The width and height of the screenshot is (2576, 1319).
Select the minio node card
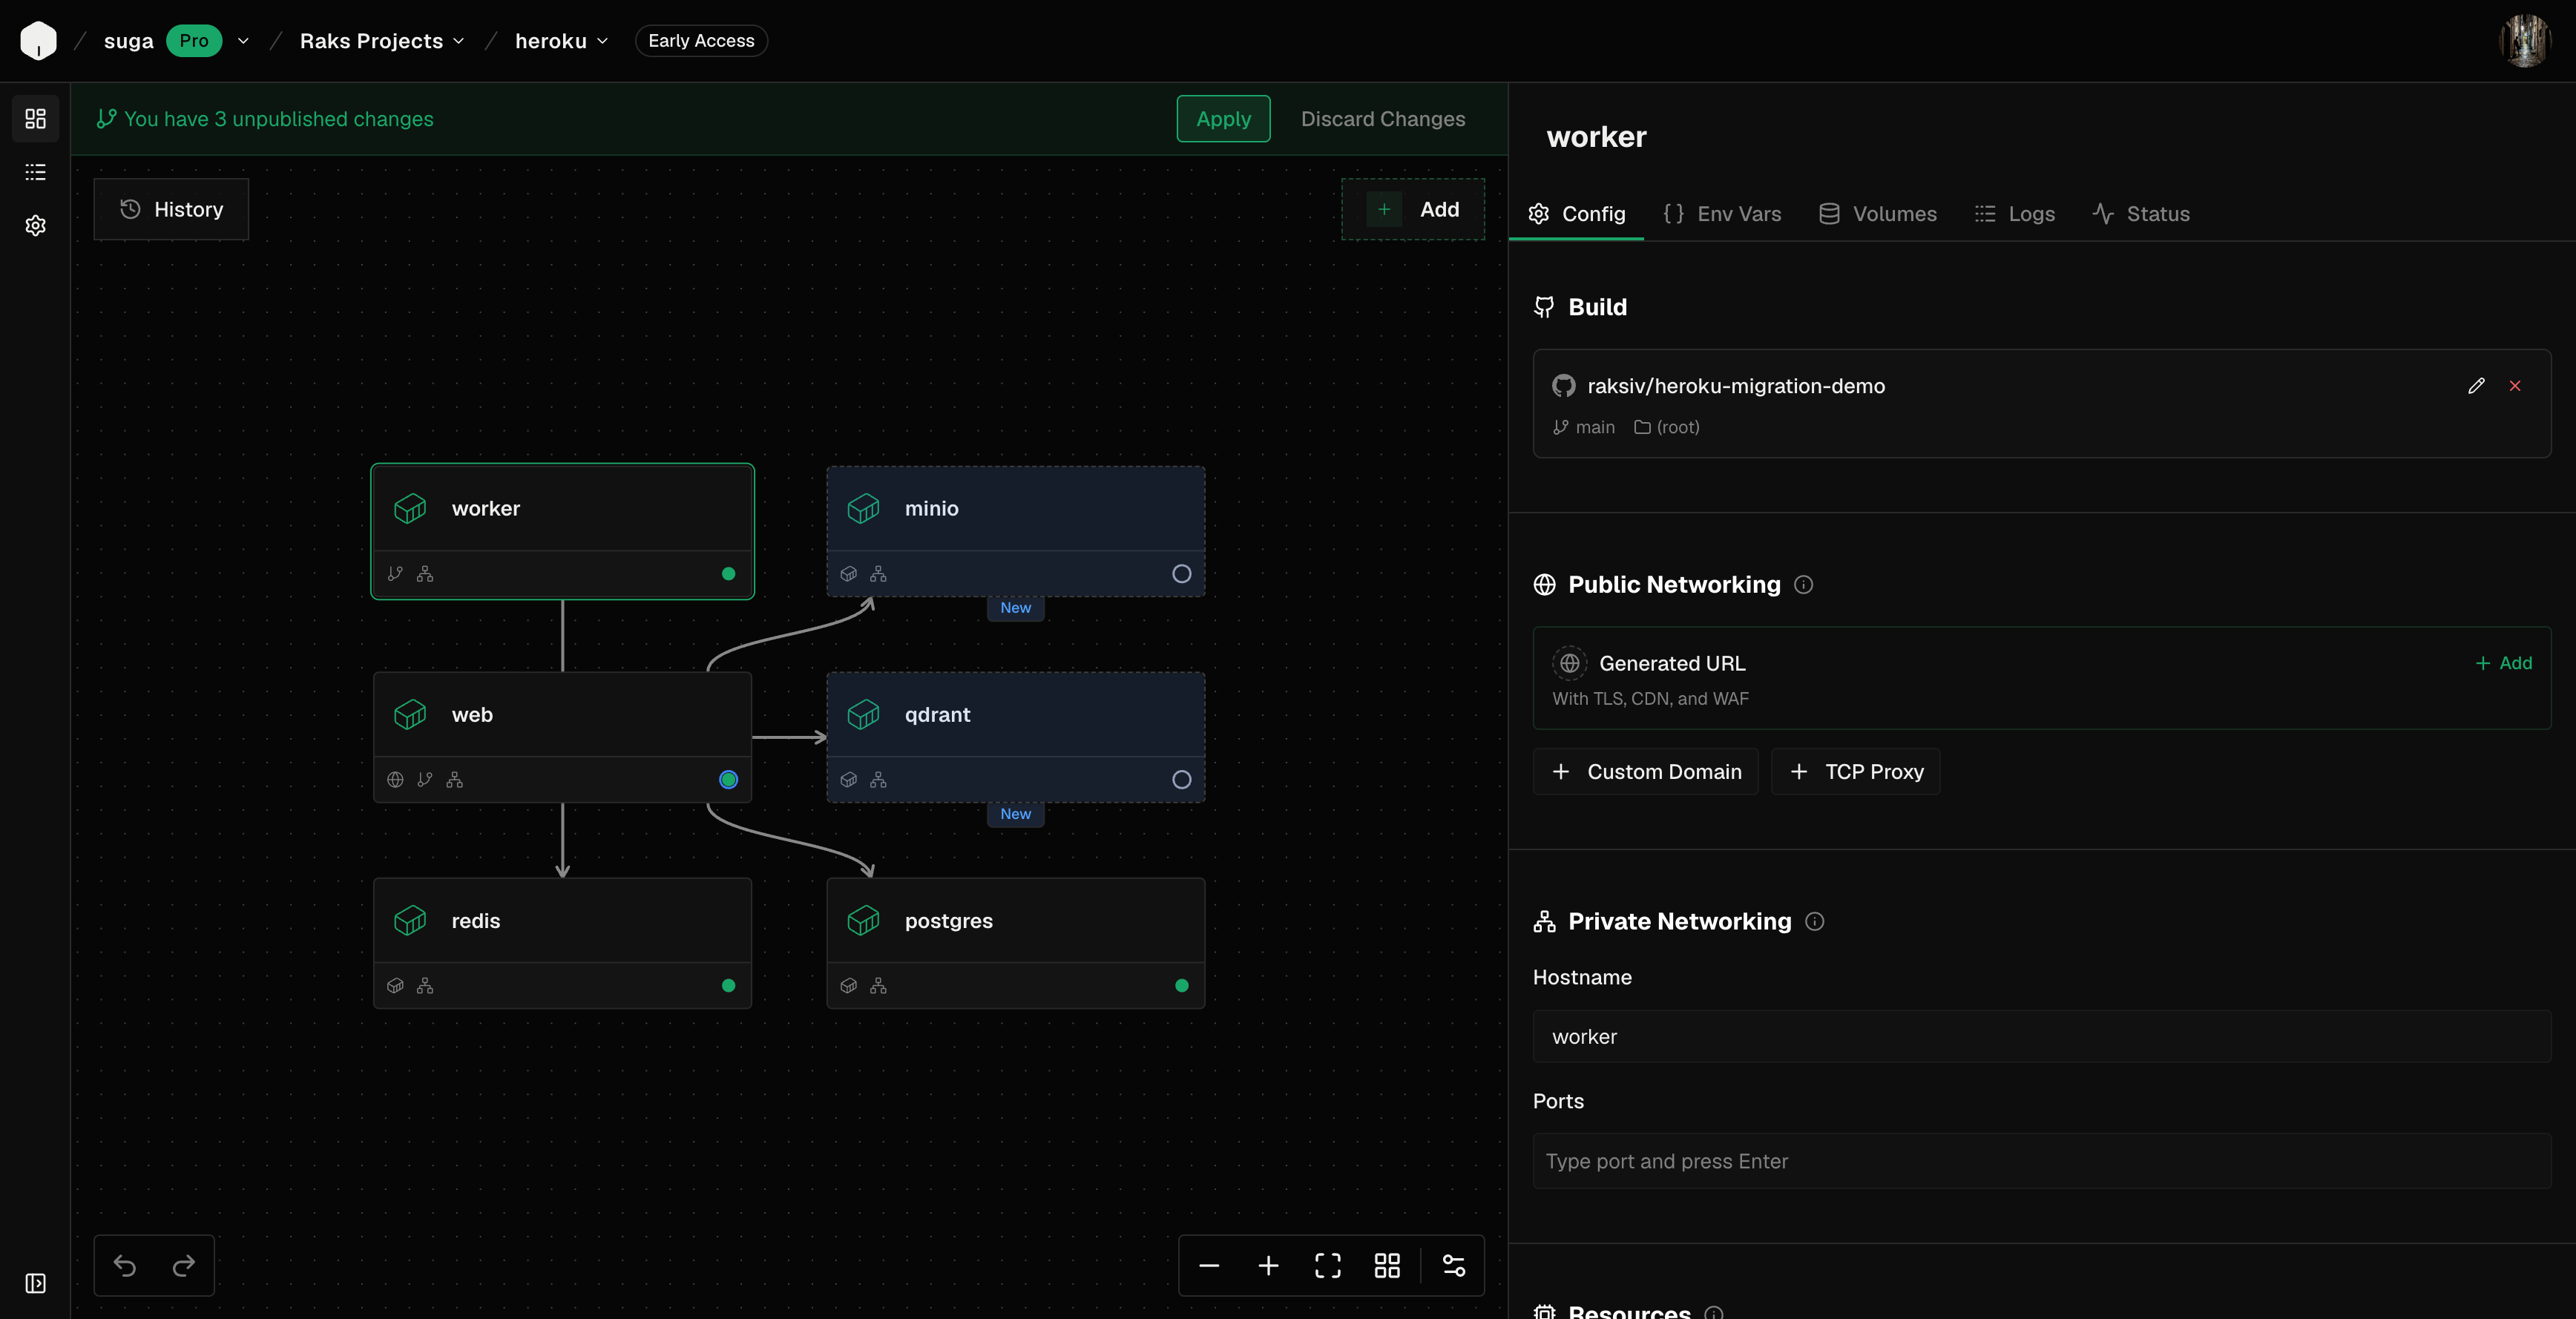coord(1015,531)
